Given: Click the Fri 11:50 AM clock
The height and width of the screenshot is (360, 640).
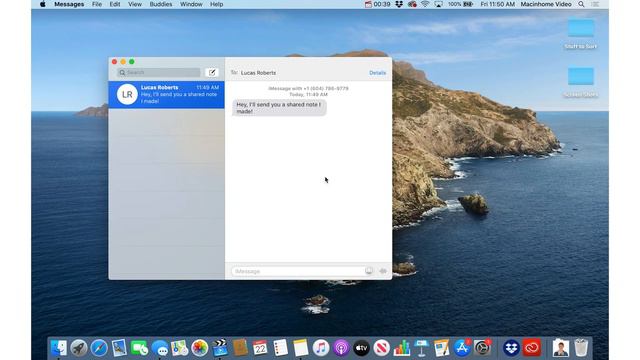Looking at the screenshot, I should (498, 4).
